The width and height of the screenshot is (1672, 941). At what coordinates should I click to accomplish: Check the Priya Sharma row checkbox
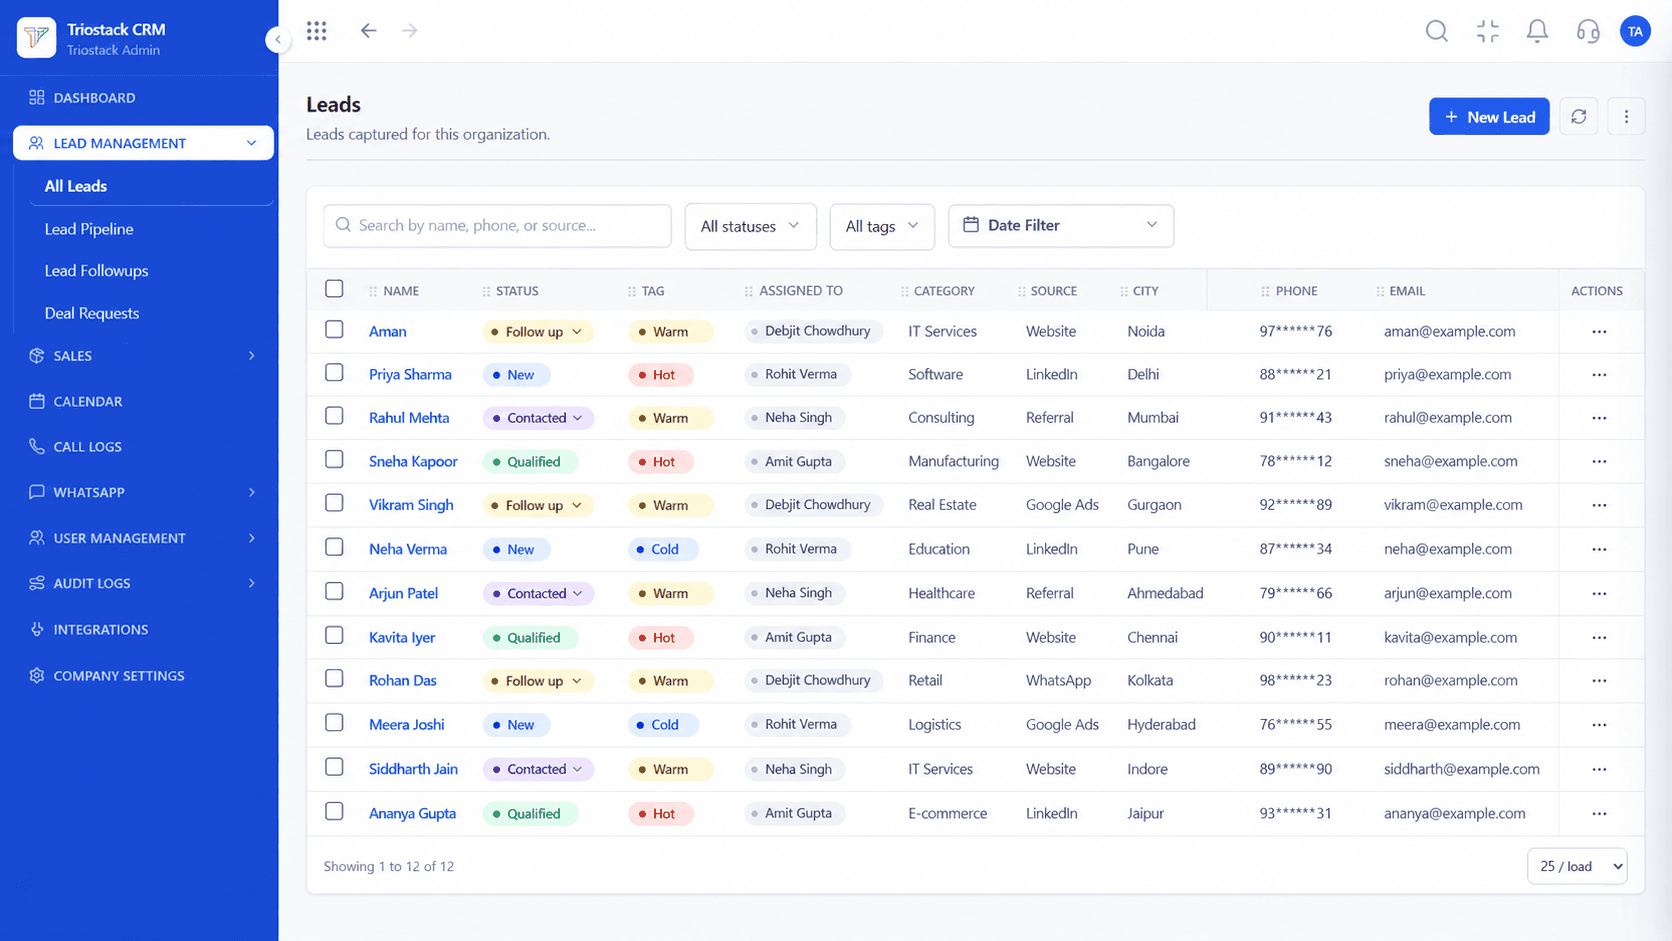click(334, 372)
